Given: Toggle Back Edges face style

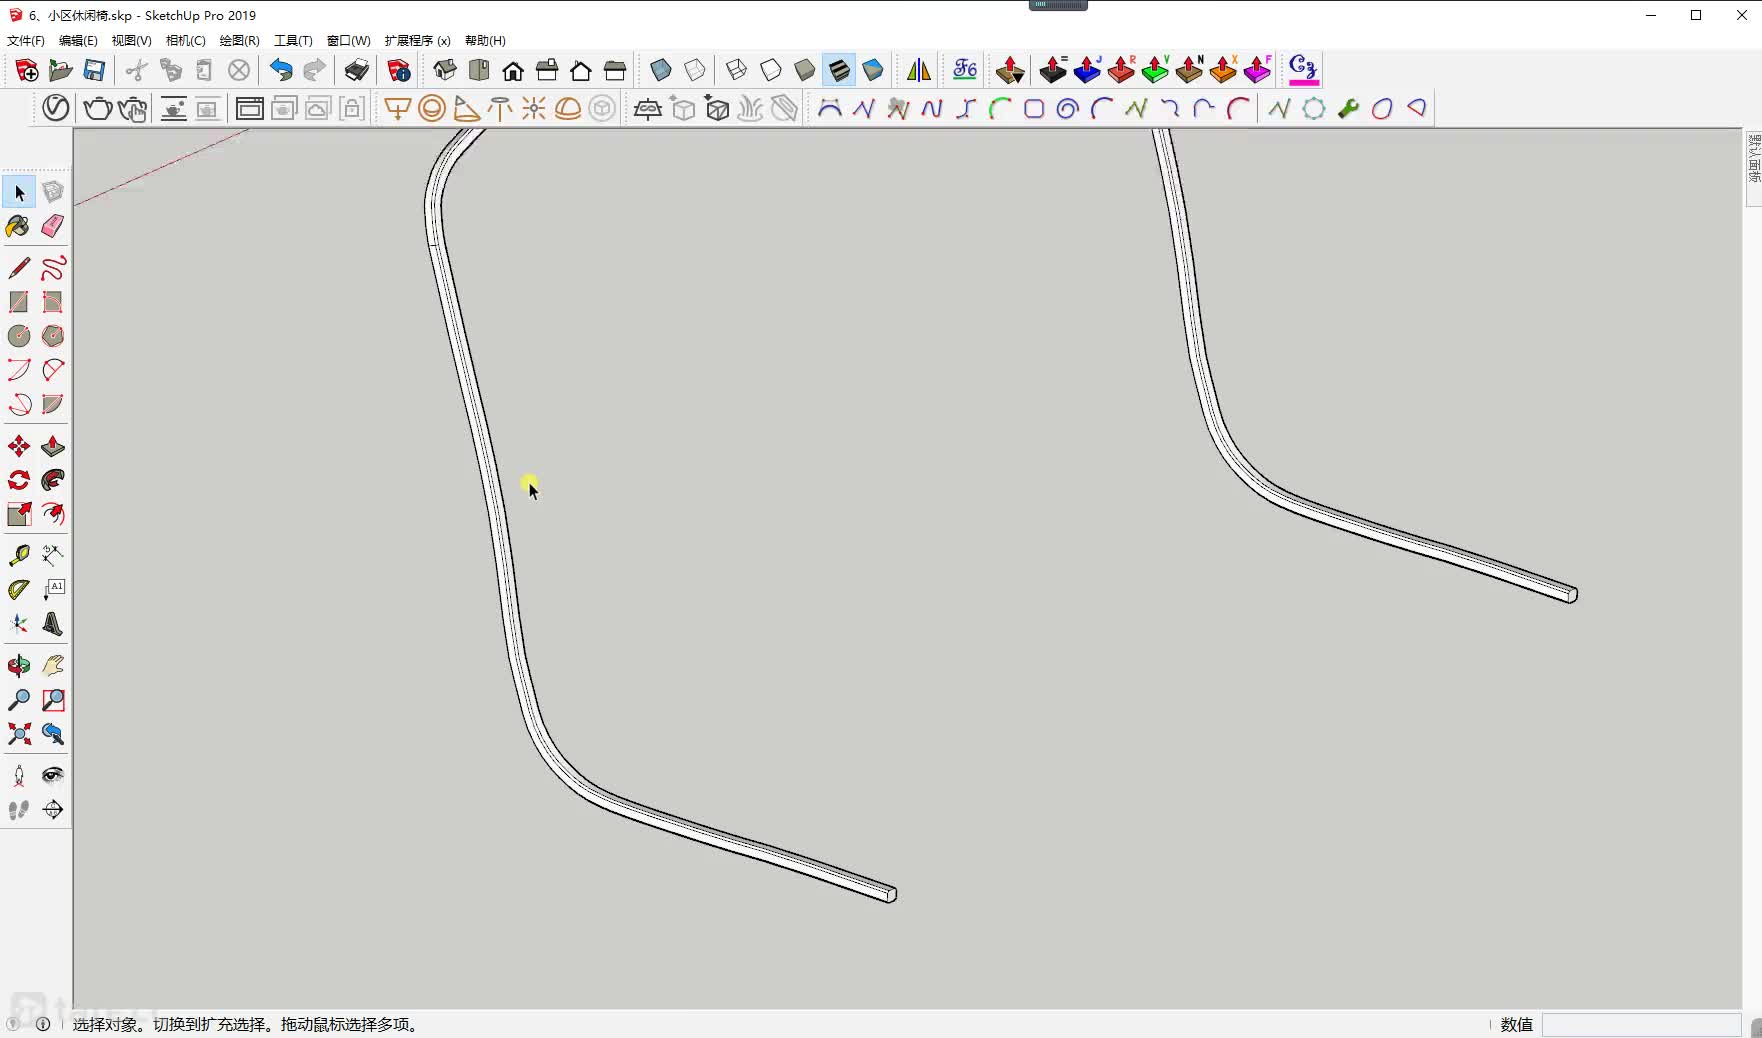Looking at the screenshot, I should (695, 70).
